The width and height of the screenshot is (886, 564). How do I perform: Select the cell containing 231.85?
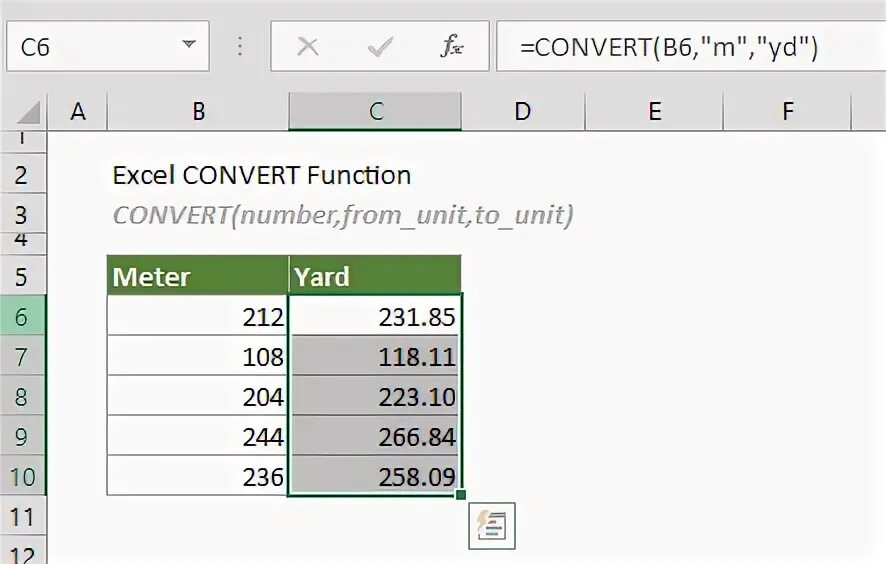tap(375, 315)
